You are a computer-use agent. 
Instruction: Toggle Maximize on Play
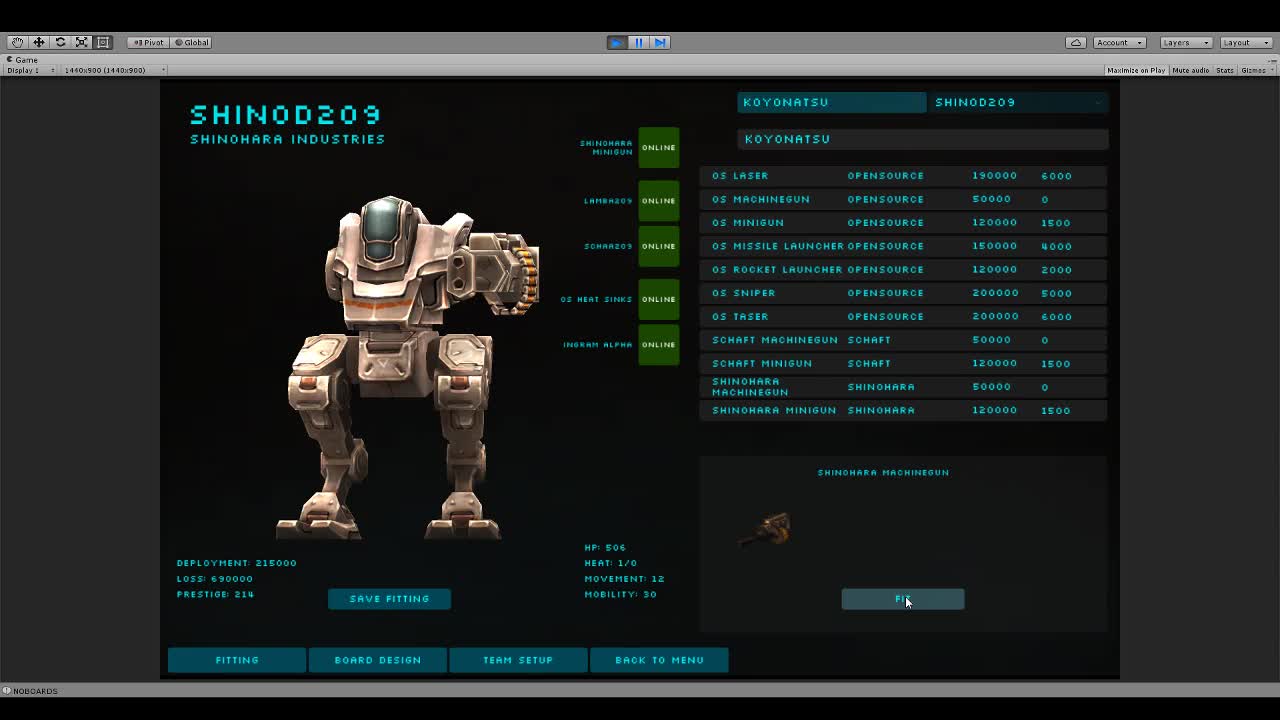click(1135, 70)
